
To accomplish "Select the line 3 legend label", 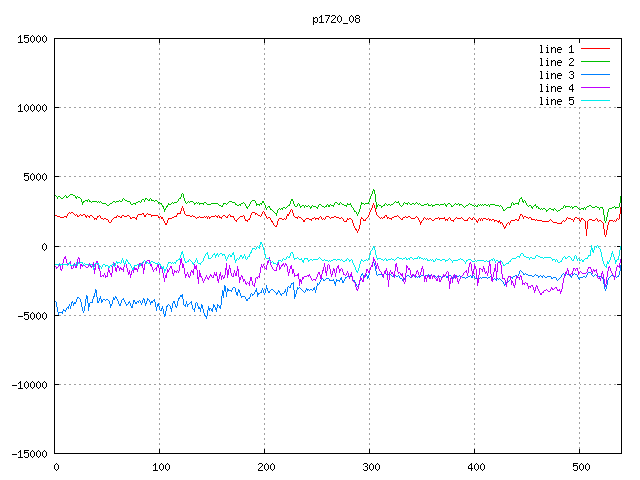I will 557,75.
